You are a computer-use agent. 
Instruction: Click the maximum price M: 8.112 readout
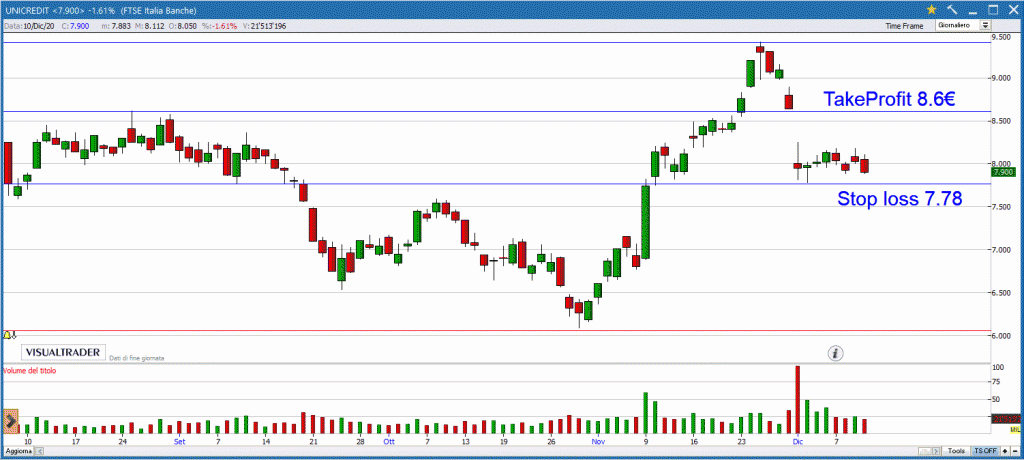148,26
